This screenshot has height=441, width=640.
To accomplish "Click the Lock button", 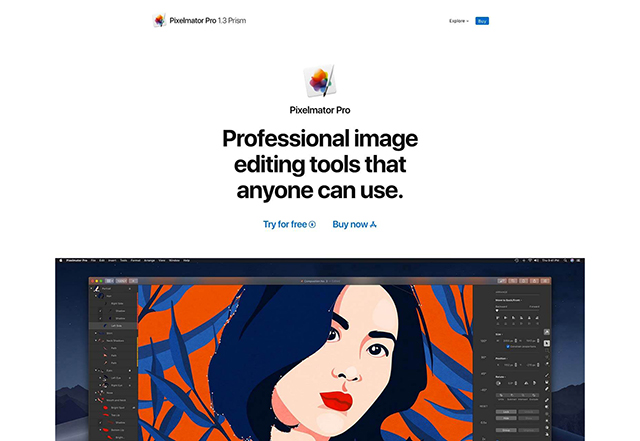I will (x=506, y=412).
